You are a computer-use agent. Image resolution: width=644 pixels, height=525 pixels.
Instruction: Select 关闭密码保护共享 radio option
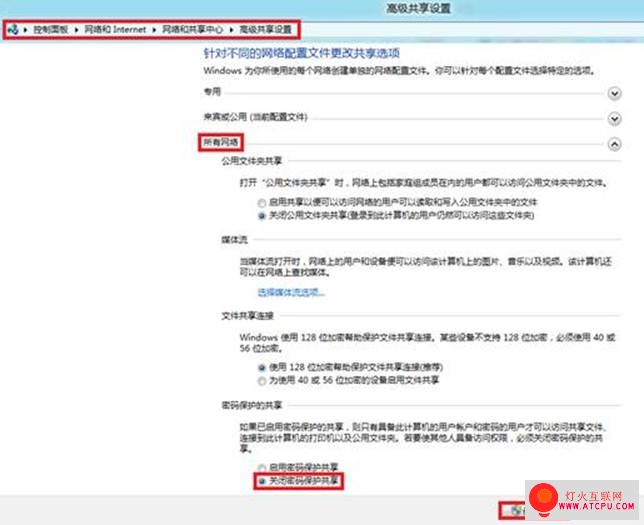(262, 481)
